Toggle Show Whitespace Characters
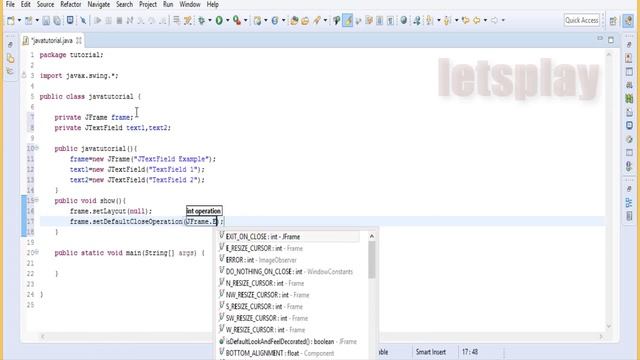The image size is (640, 360). (390, 20)
